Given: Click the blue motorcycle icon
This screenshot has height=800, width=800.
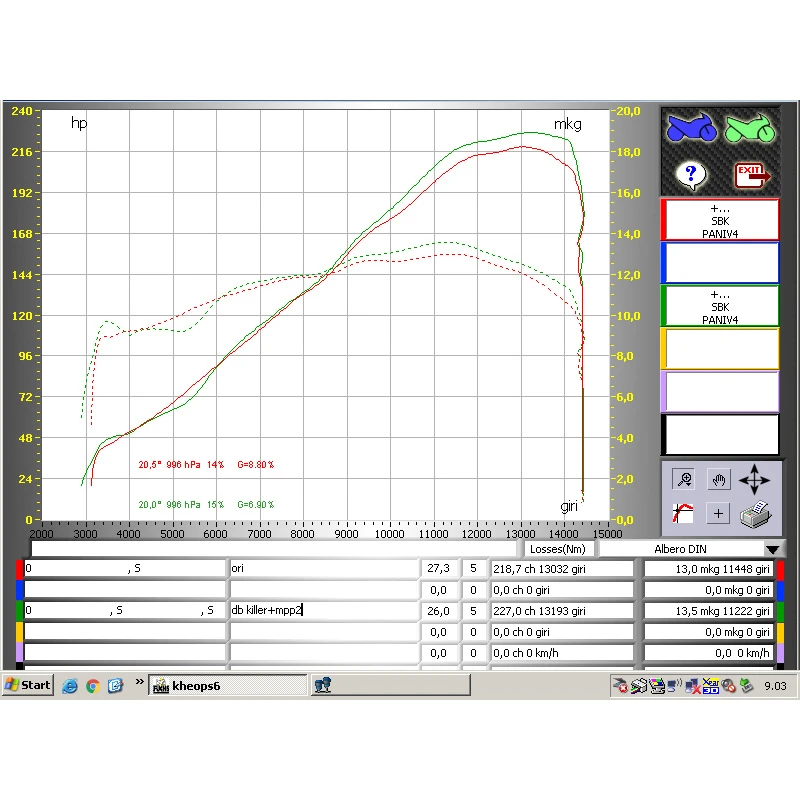Looking at the screenshot, I should pos(691,129).
